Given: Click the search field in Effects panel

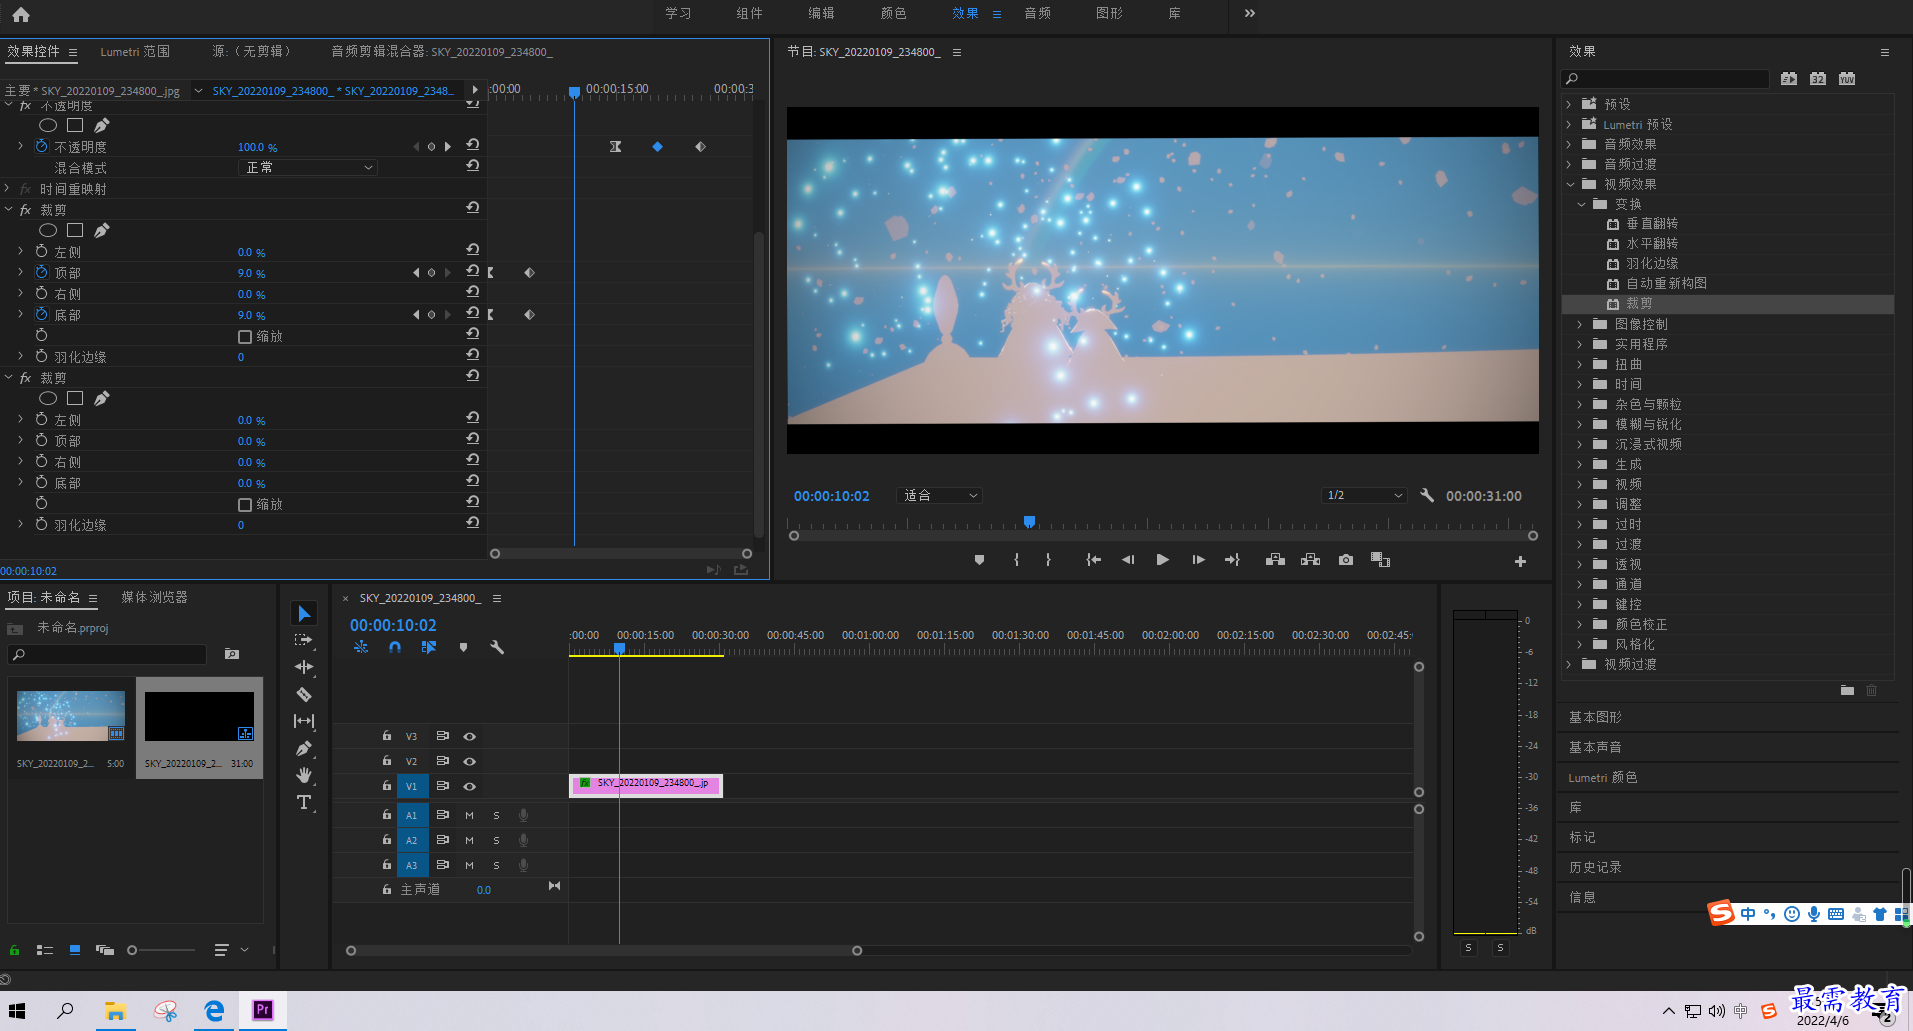Looking at the screenshot, I should tap(1665, 78).
